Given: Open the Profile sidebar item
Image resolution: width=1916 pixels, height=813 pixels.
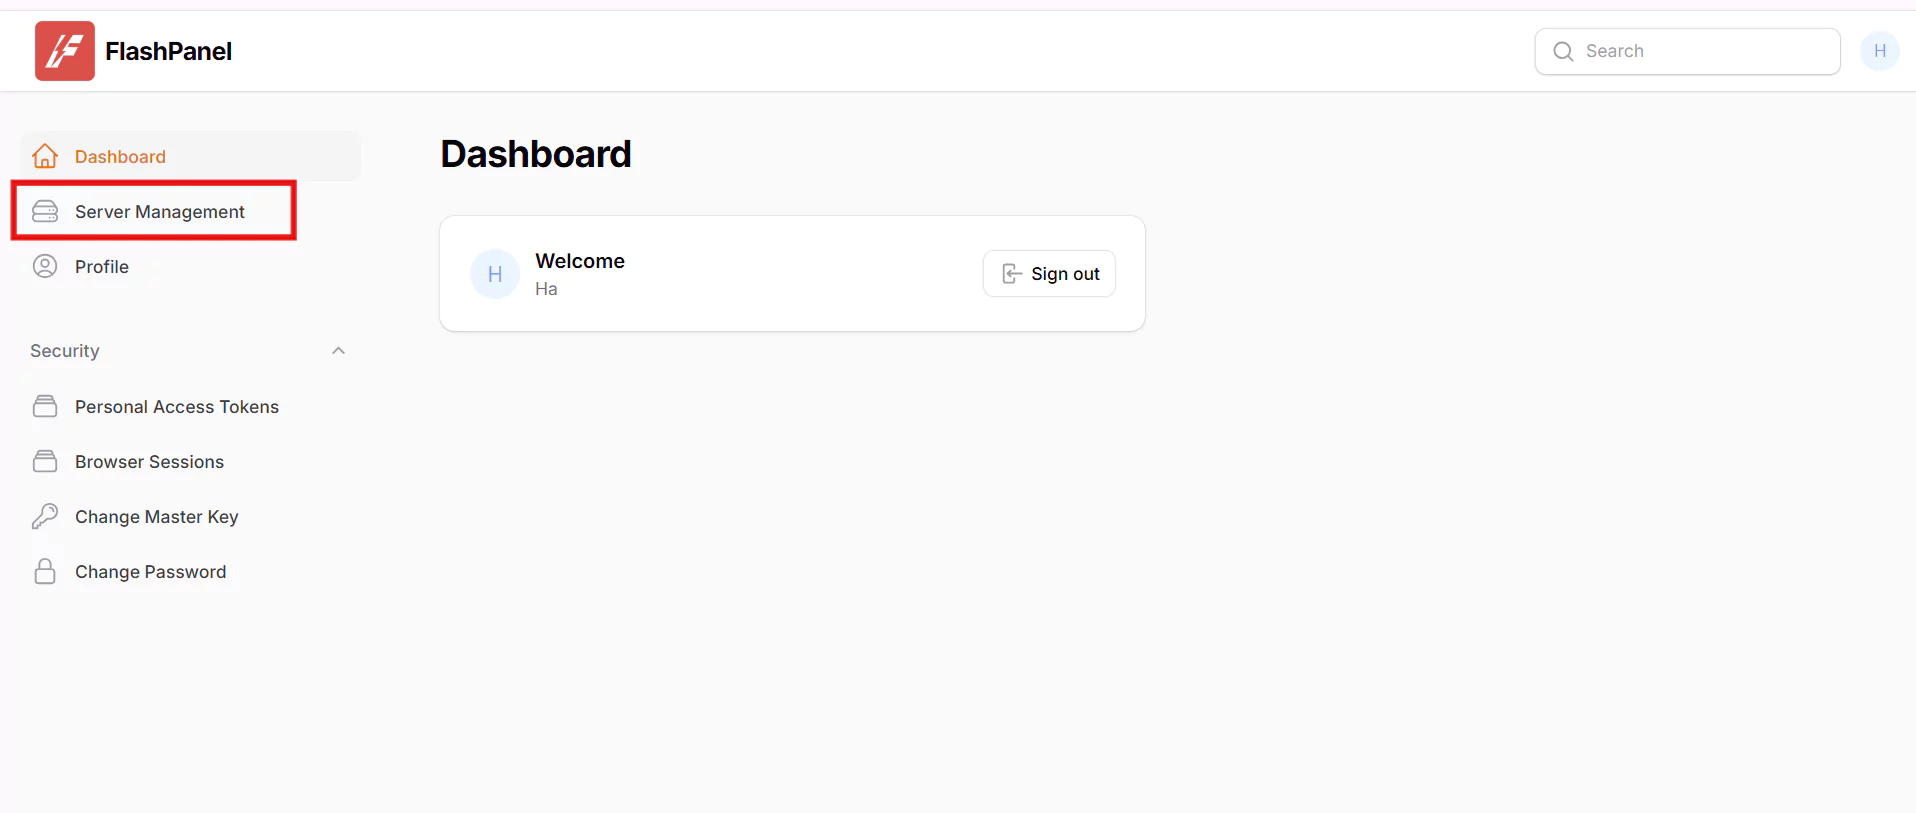Looking at the screenshot, I should pyautogui.click(x=102, y=267).
